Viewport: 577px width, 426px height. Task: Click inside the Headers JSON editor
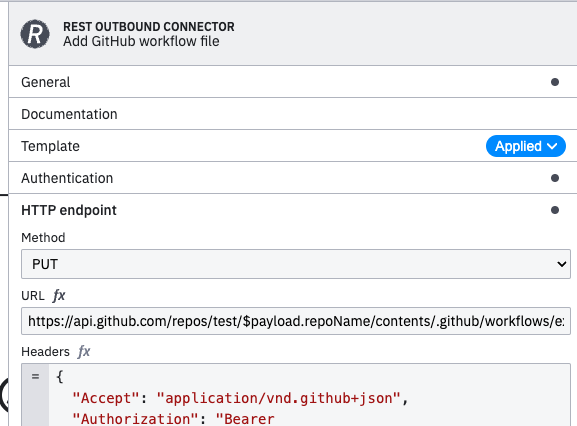(309, 395)
